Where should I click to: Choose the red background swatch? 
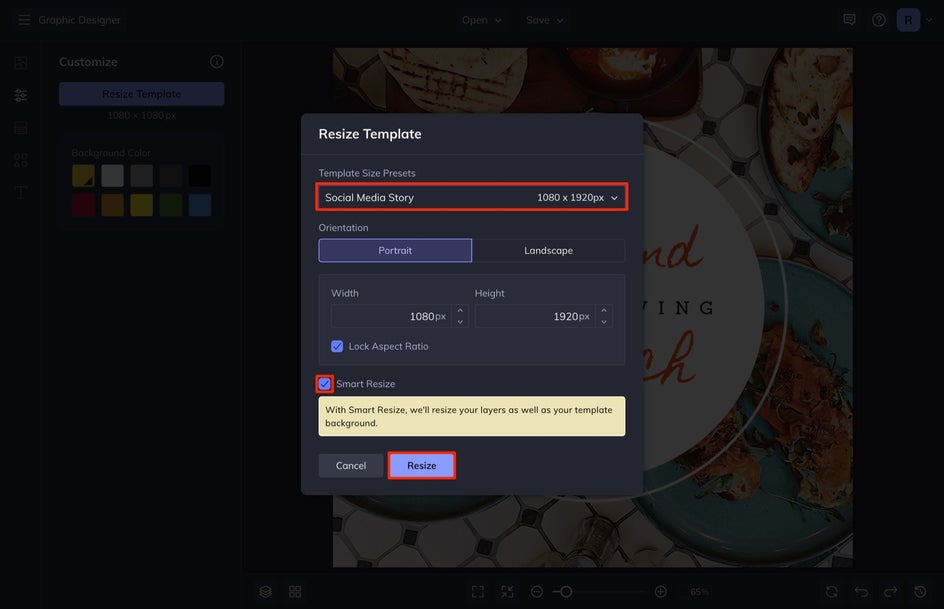point(83,205)
